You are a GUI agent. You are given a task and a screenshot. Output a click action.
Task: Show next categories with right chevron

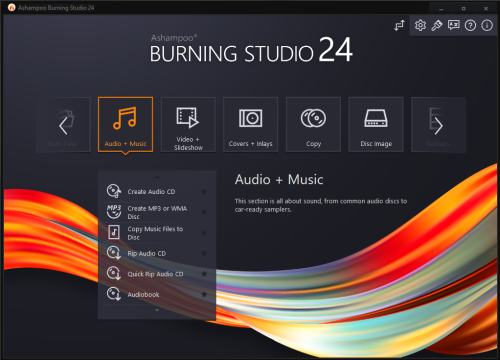pos(439,126)
